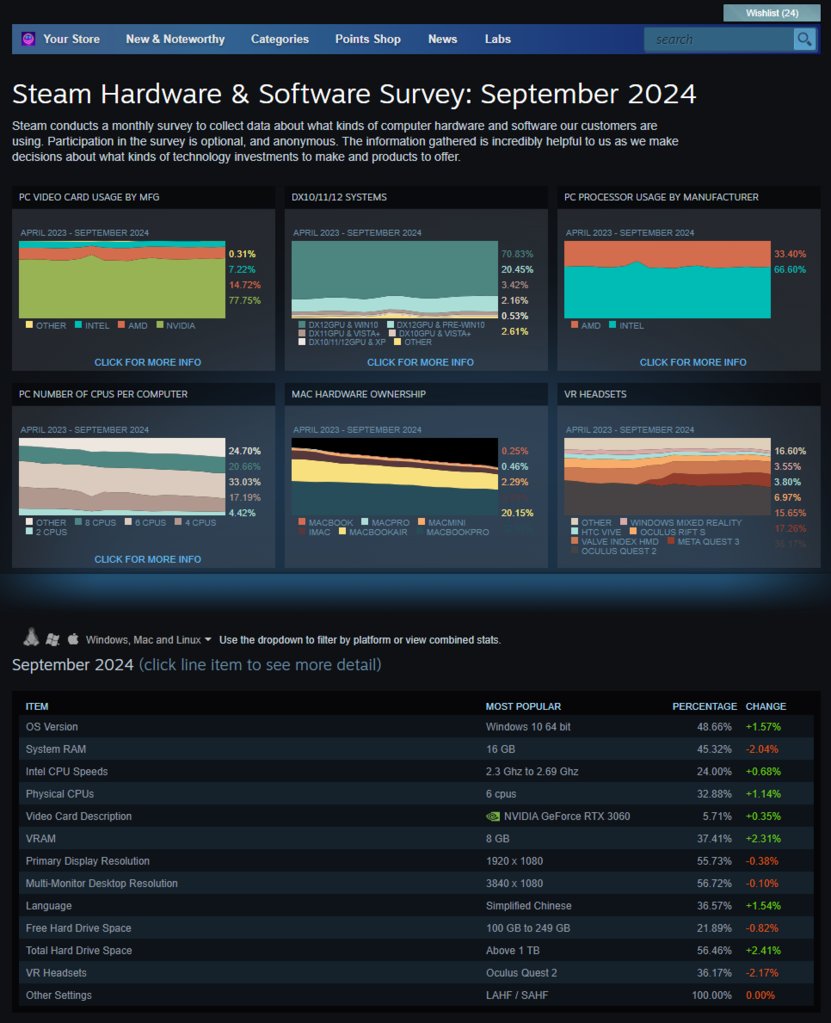
Task: Click the PERCENTAGE column header
Action: click(x=704, y=707)
